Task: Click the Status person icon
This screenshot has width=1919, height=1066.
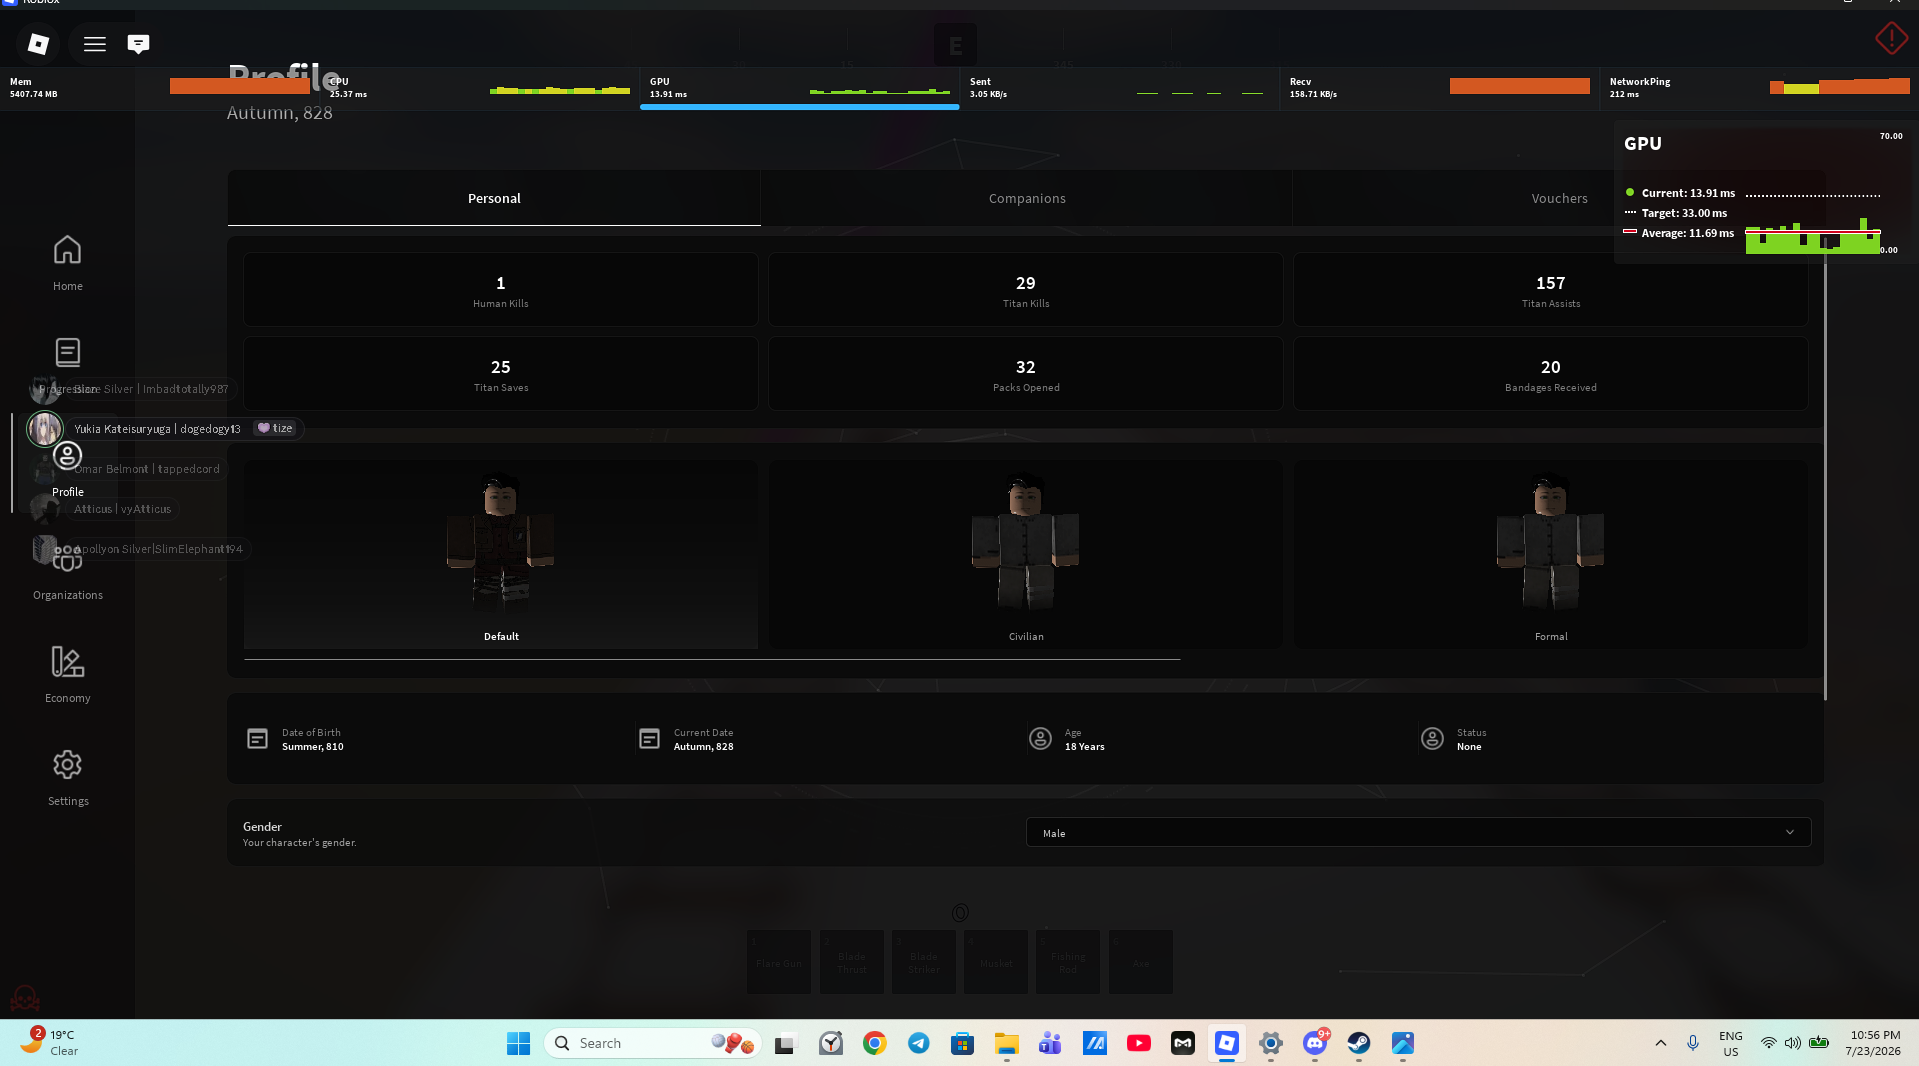Action: pos(1432,739)
